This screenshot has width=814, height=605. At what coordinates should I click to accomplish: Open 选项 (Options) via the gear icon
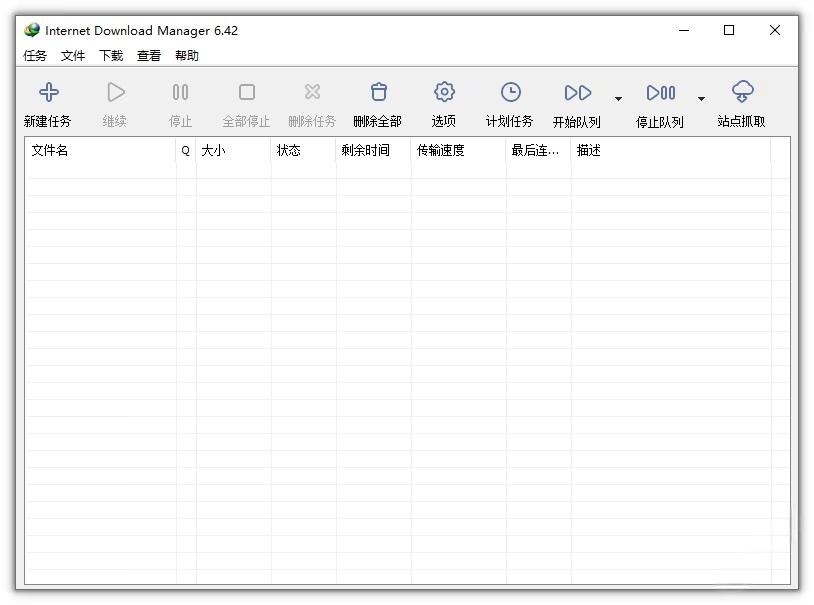pyautogui.click(x=443, y=91)
